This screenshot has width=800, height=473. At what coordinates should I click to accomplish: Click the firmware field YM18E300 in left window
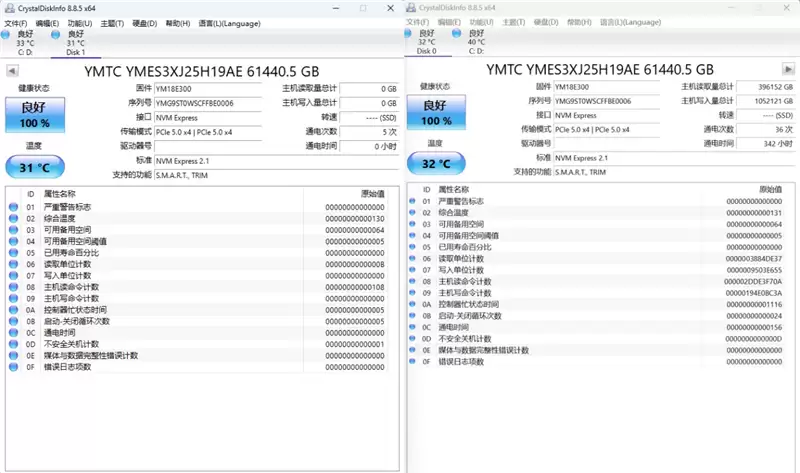tap(208, 89)
